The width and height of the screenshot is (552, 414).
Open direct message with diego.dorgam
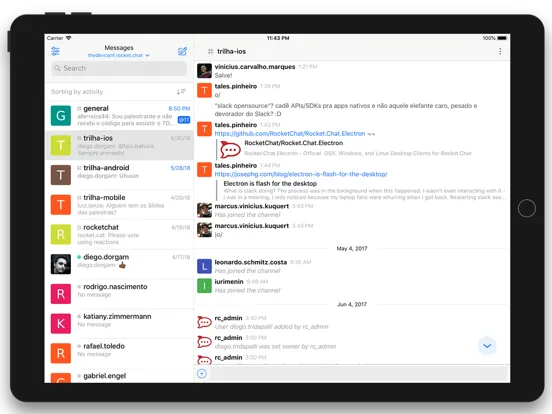coord(120,264)
